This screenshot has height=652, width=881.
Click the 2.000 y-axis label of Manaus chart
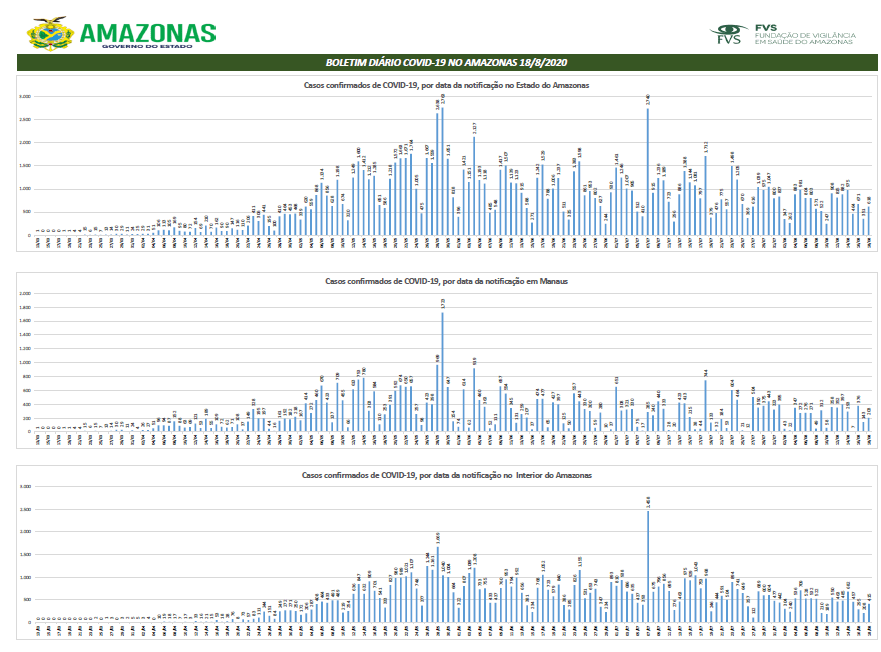click(x=26, y=293)
